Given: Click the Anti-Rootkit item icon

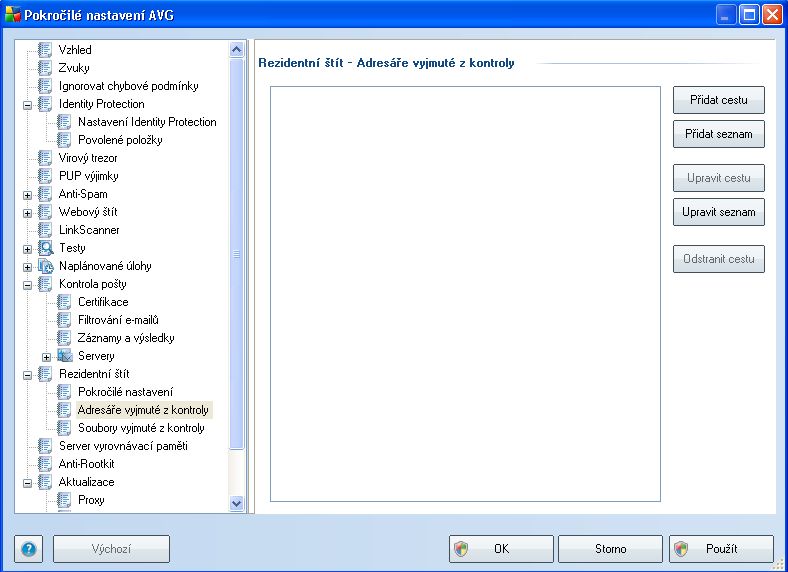Looking at the screenshot, I should coord(45,464).
